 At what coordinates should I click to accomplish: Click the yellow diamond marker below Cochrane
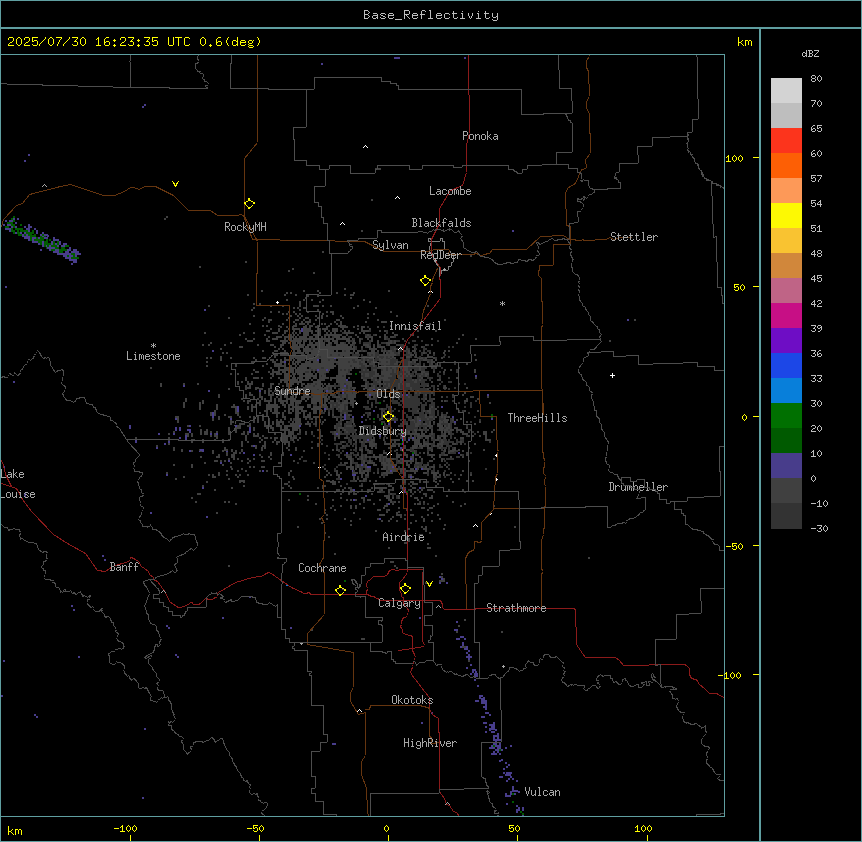coord(340,590)
